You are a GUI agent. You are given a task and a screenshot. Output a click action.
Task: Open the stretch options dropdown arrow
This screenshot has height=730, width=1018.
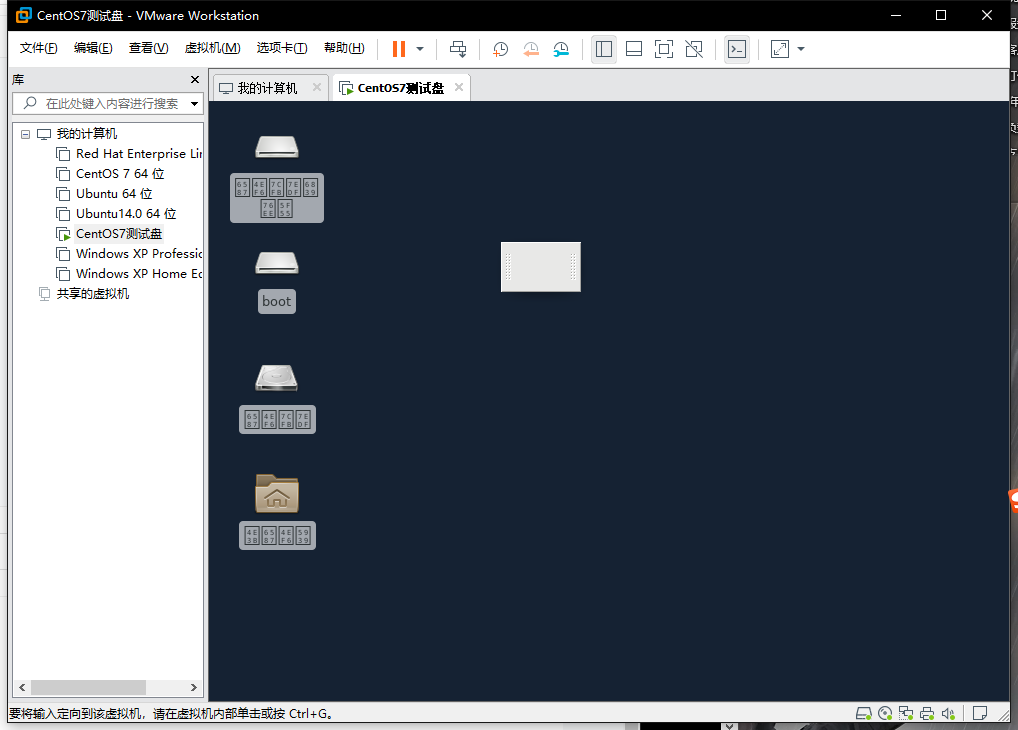pos(801,49)
